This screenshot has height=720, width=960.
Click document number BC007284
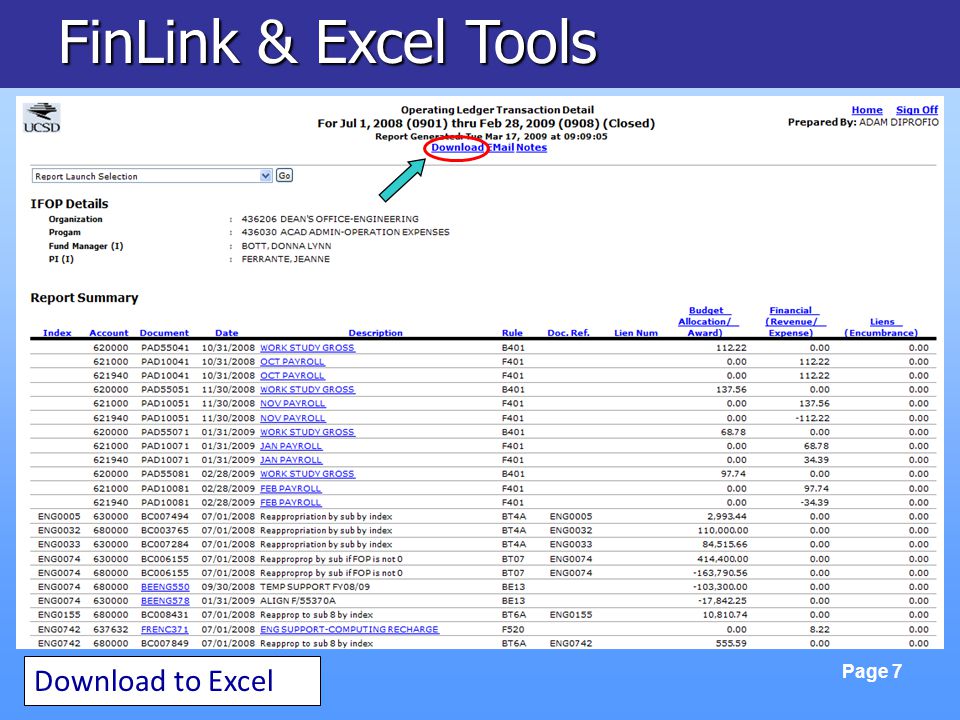coord(165,544)
